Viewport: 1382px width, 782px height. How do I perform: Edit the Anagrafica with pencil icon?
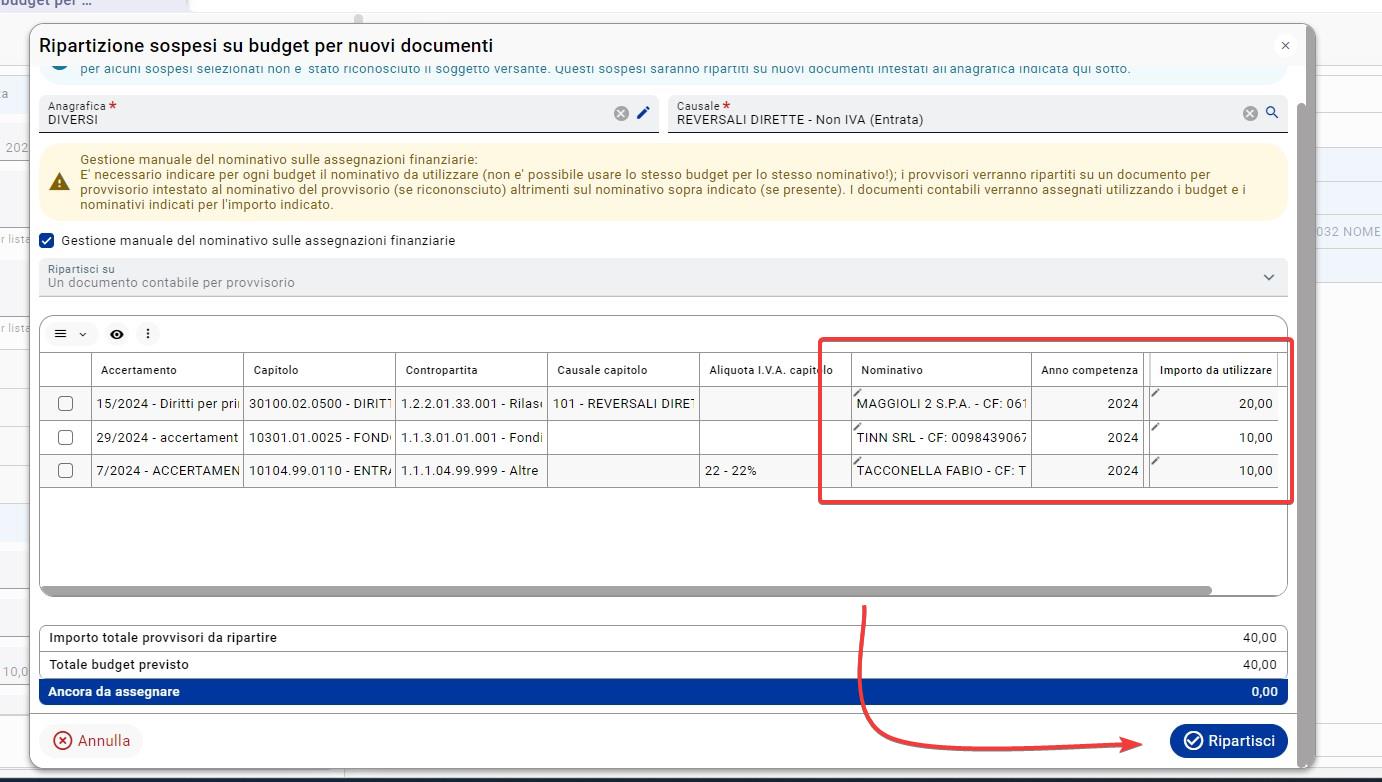pos(643,113)
